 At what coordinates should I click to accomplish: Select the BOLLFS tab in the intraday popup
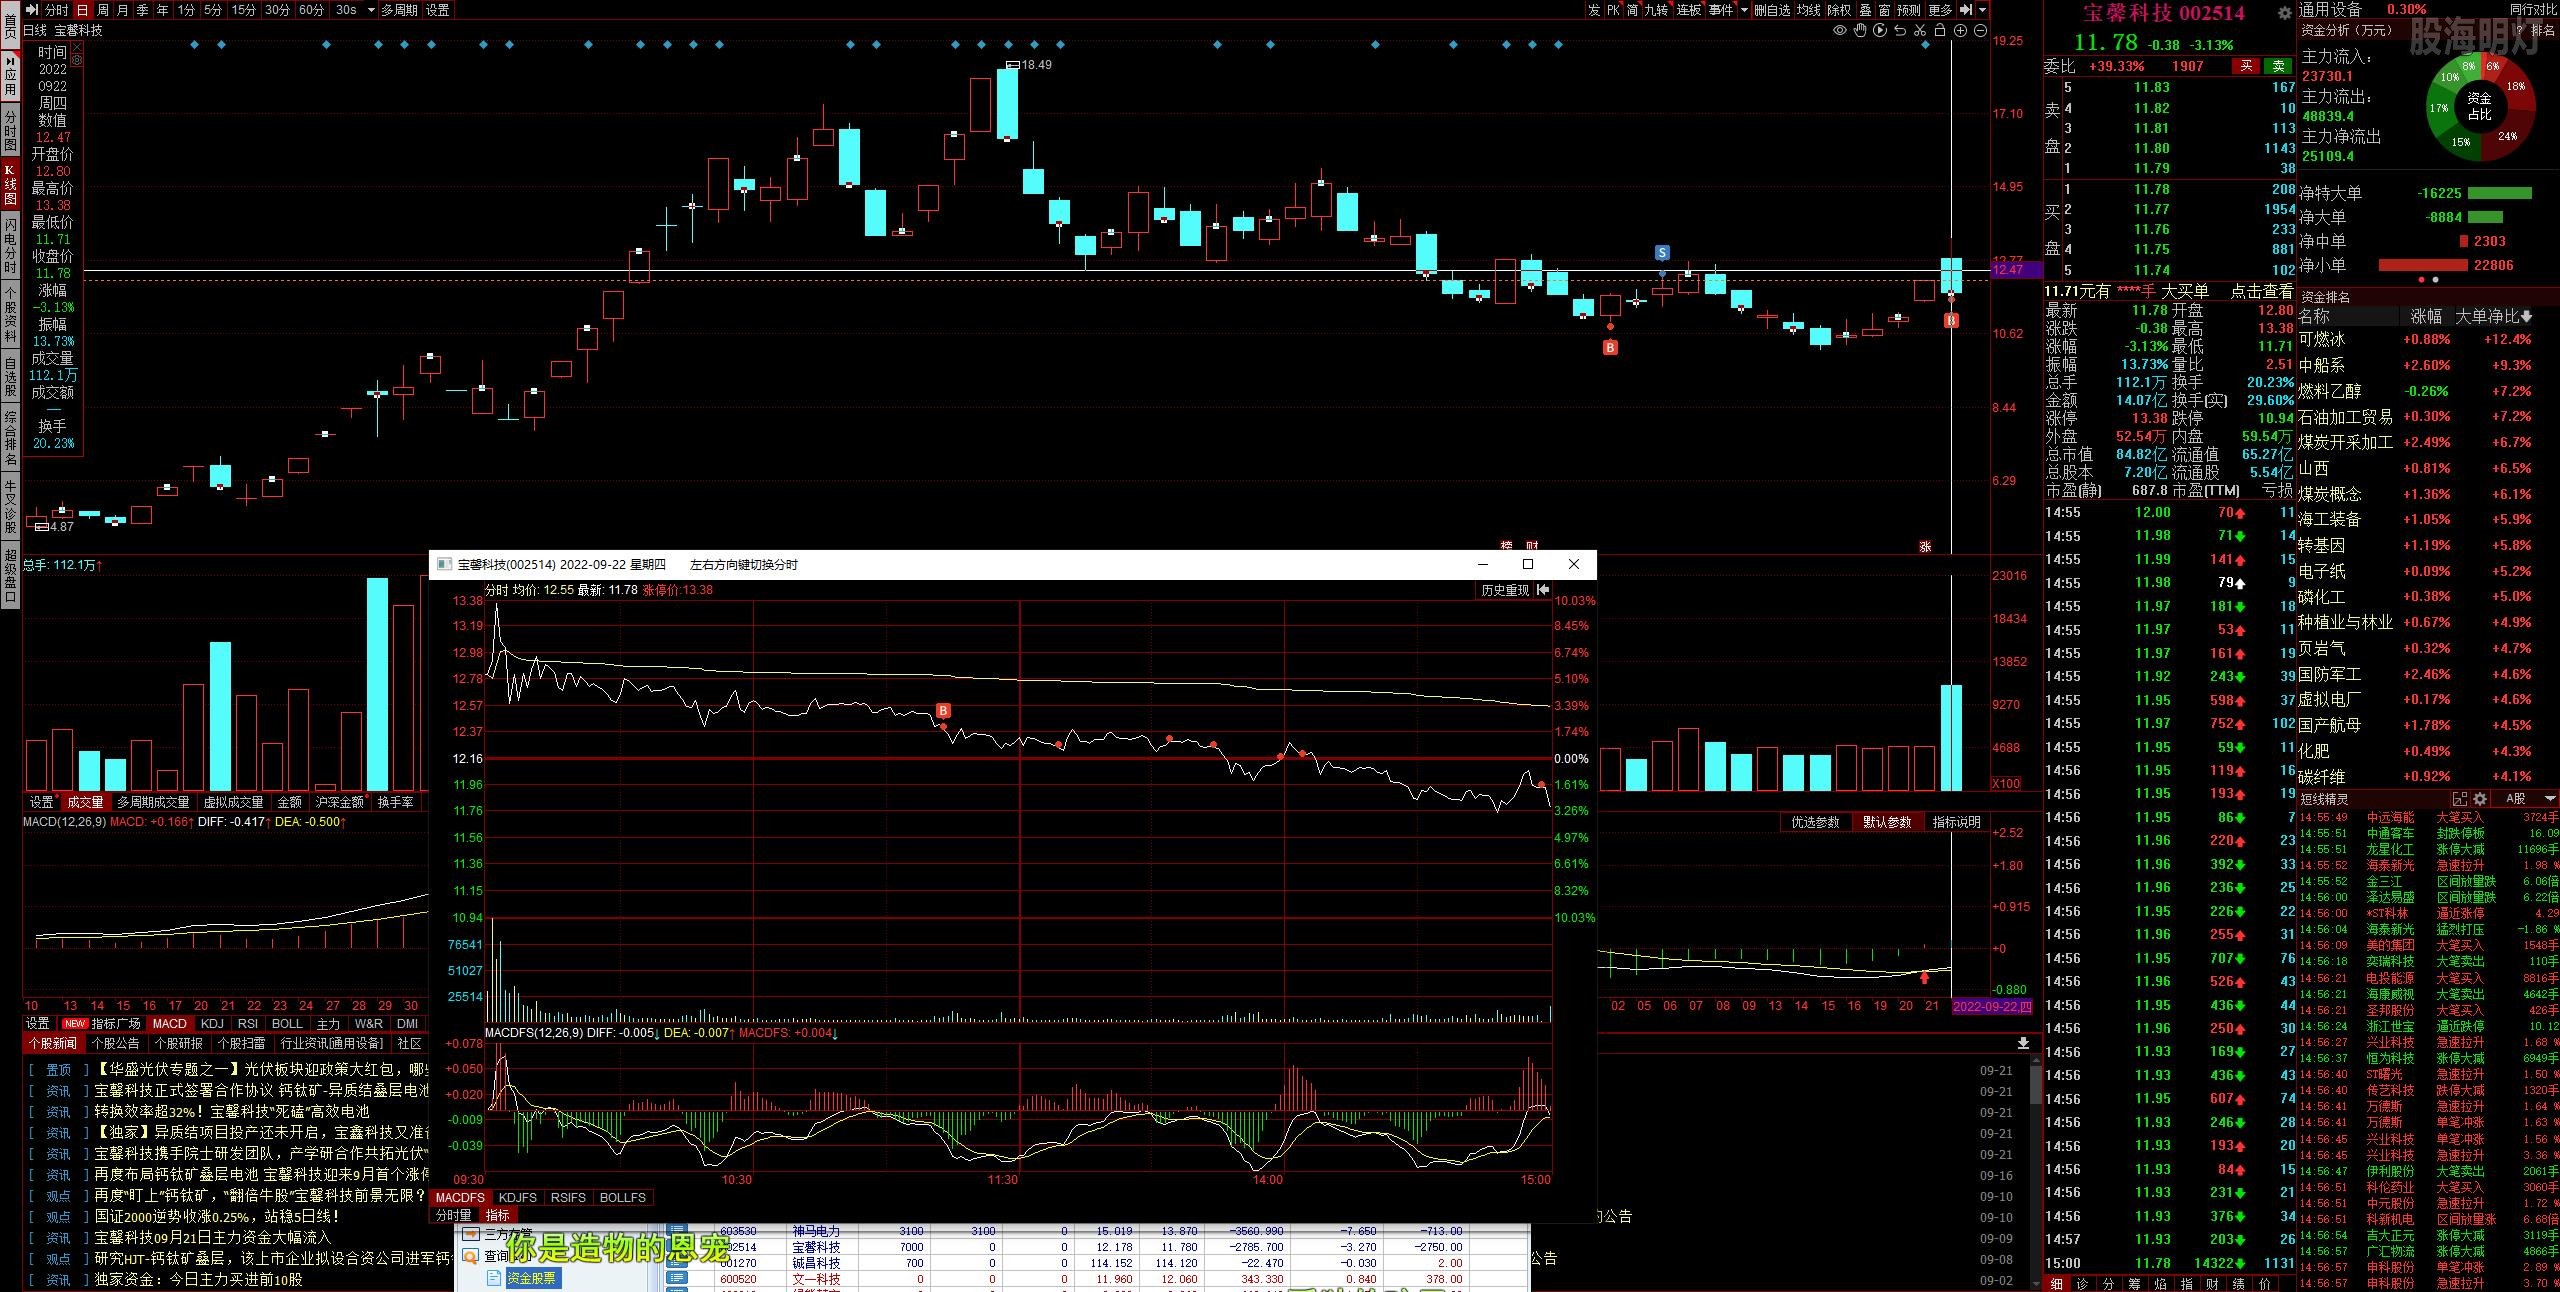click(x=623, y=1197)
